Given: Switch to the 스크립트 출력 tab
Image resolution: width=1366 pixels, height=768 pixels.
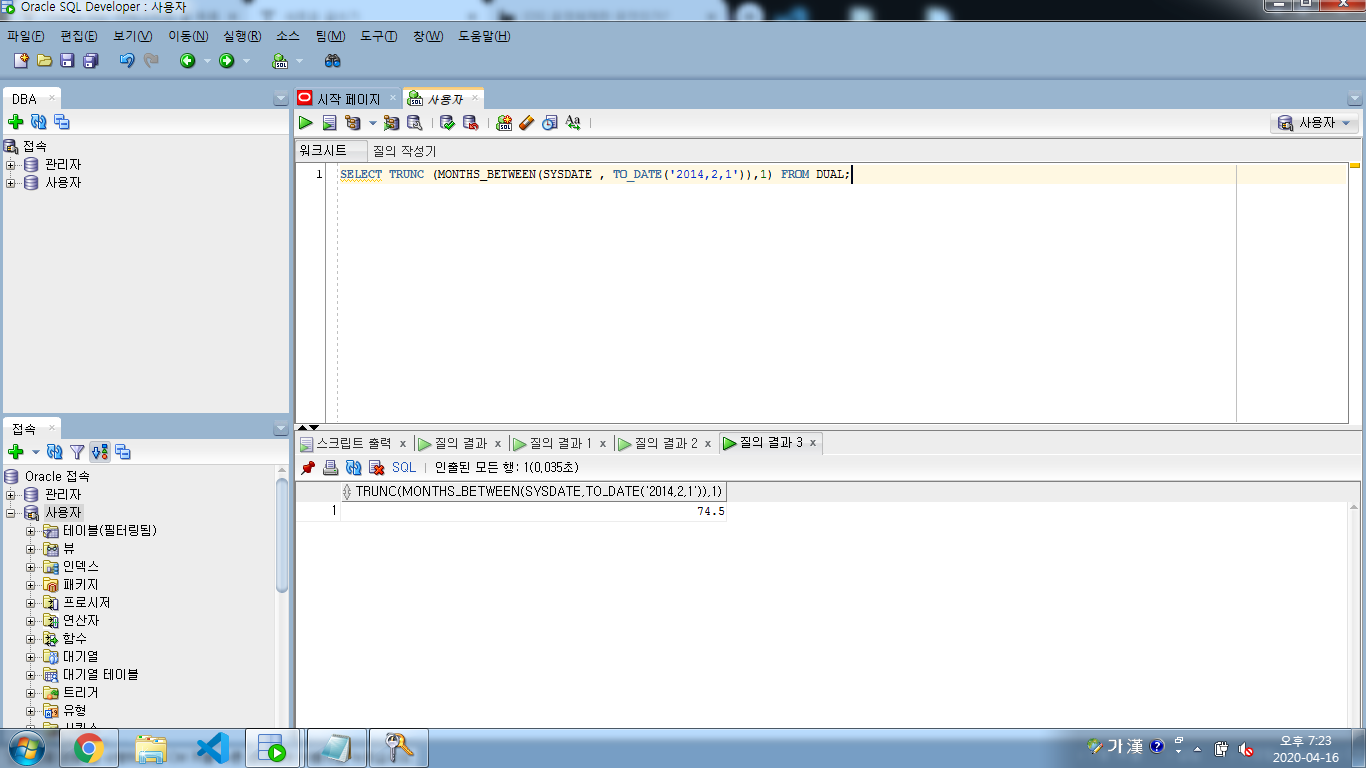Looking at the screenshot, I should tap(354, 443).
